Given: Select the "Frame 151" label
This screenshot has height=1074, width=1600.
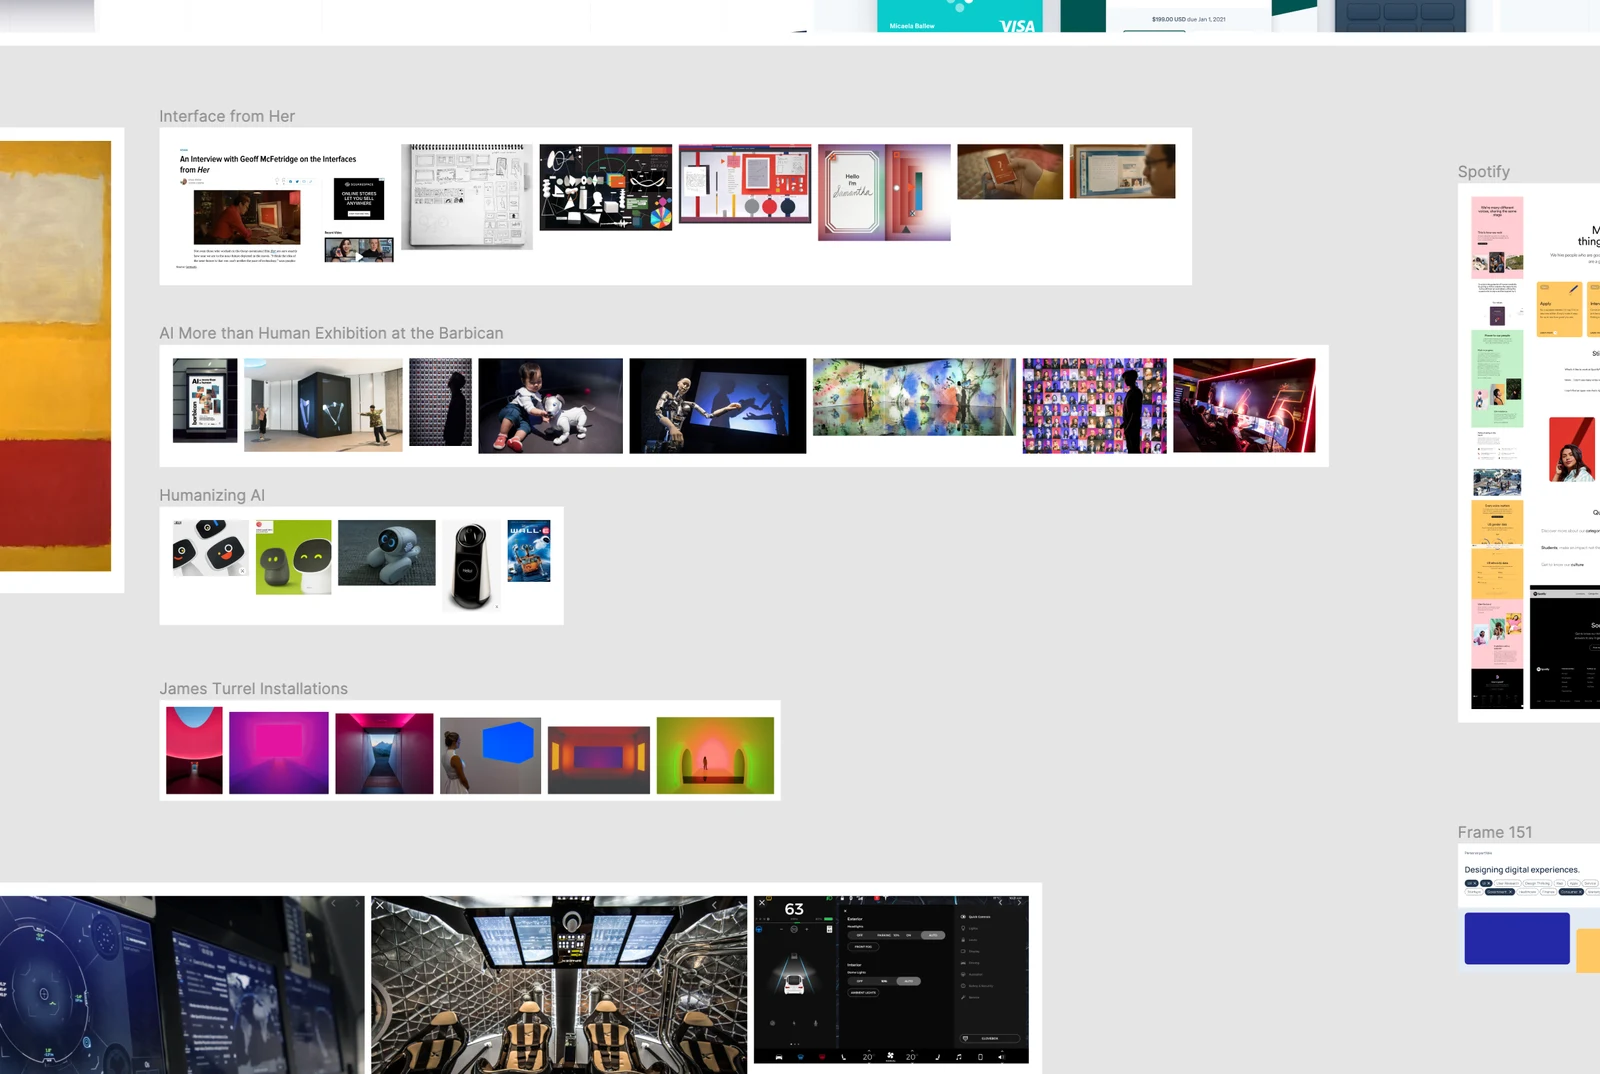Looking at the screenshot, I should pos(1495,832).
